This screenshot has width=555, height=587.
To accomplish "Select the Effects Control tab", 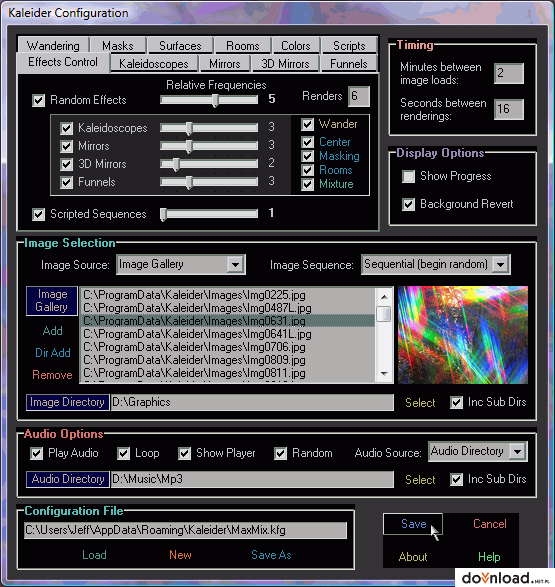I will pyautogui.click(x=63, y=62).
